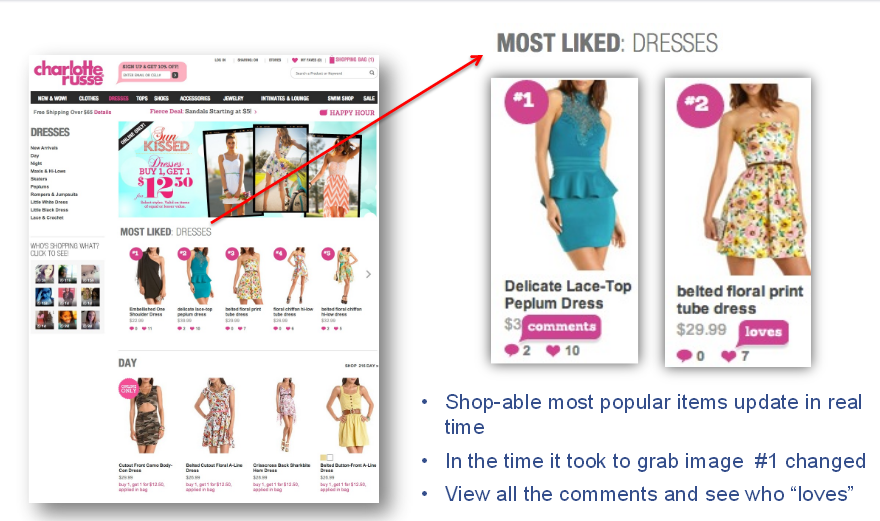Open the Little Black Dress category link

click(x=49, y=210)
